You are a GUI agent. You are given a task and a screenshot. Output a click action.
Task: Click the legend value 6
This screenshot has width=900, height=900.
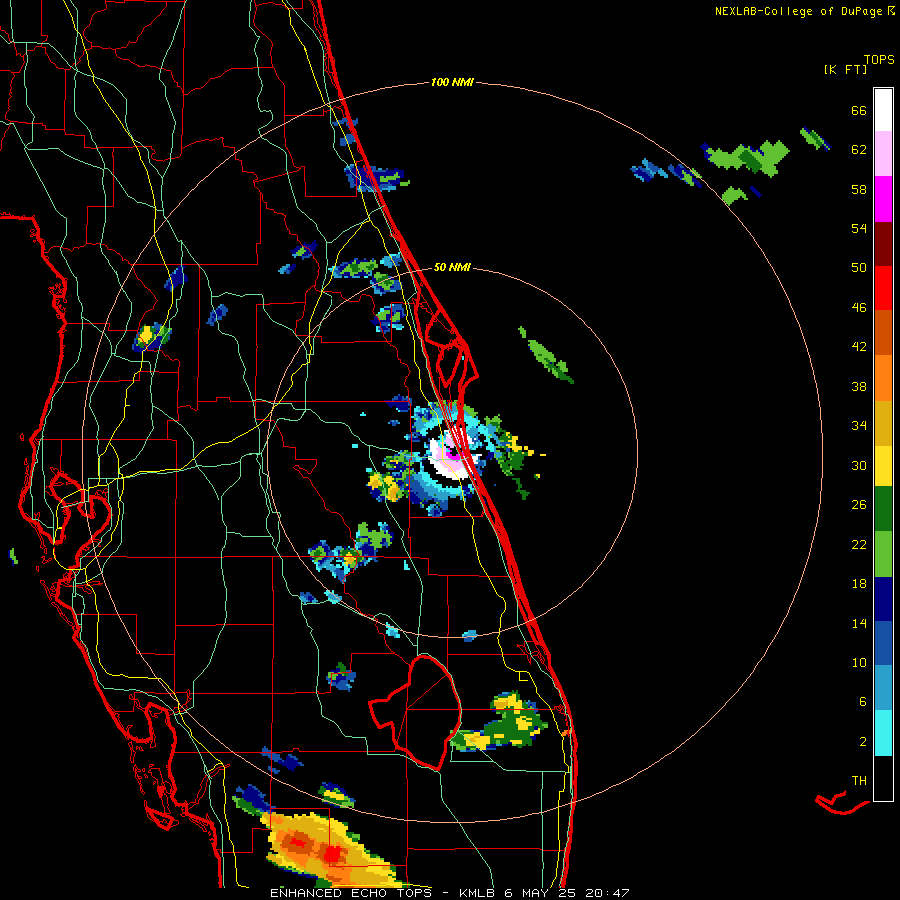(863, 702)
